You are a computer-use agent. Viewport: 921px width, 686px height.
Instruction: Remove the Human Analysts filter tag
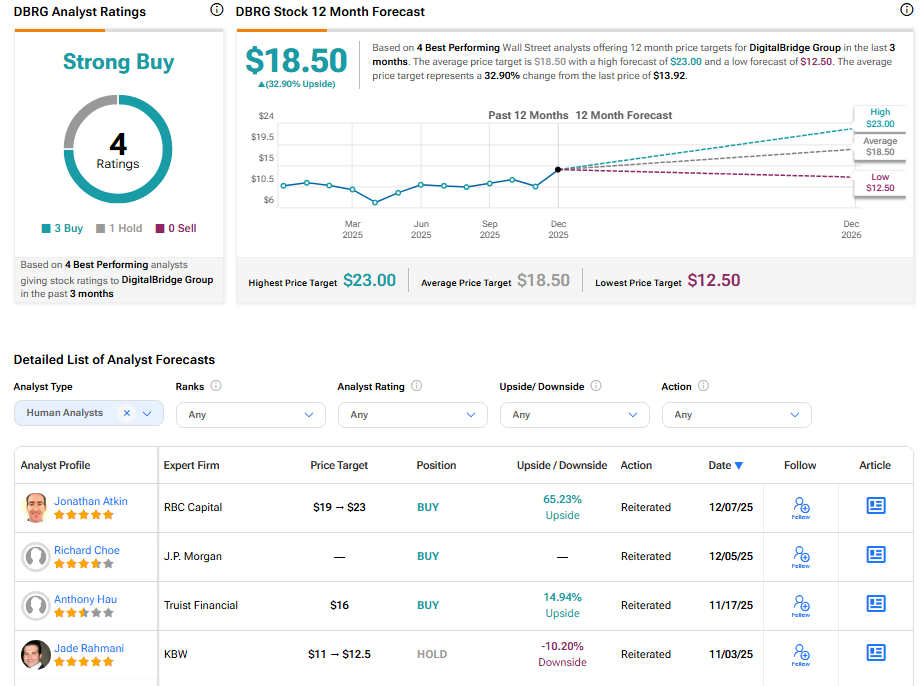click(x=127, y=413)
